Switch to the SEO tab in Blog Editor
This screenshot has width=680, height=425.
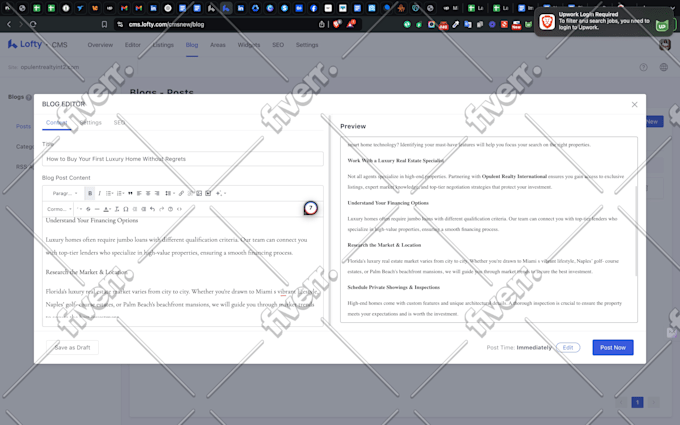[x=119, y=123]
